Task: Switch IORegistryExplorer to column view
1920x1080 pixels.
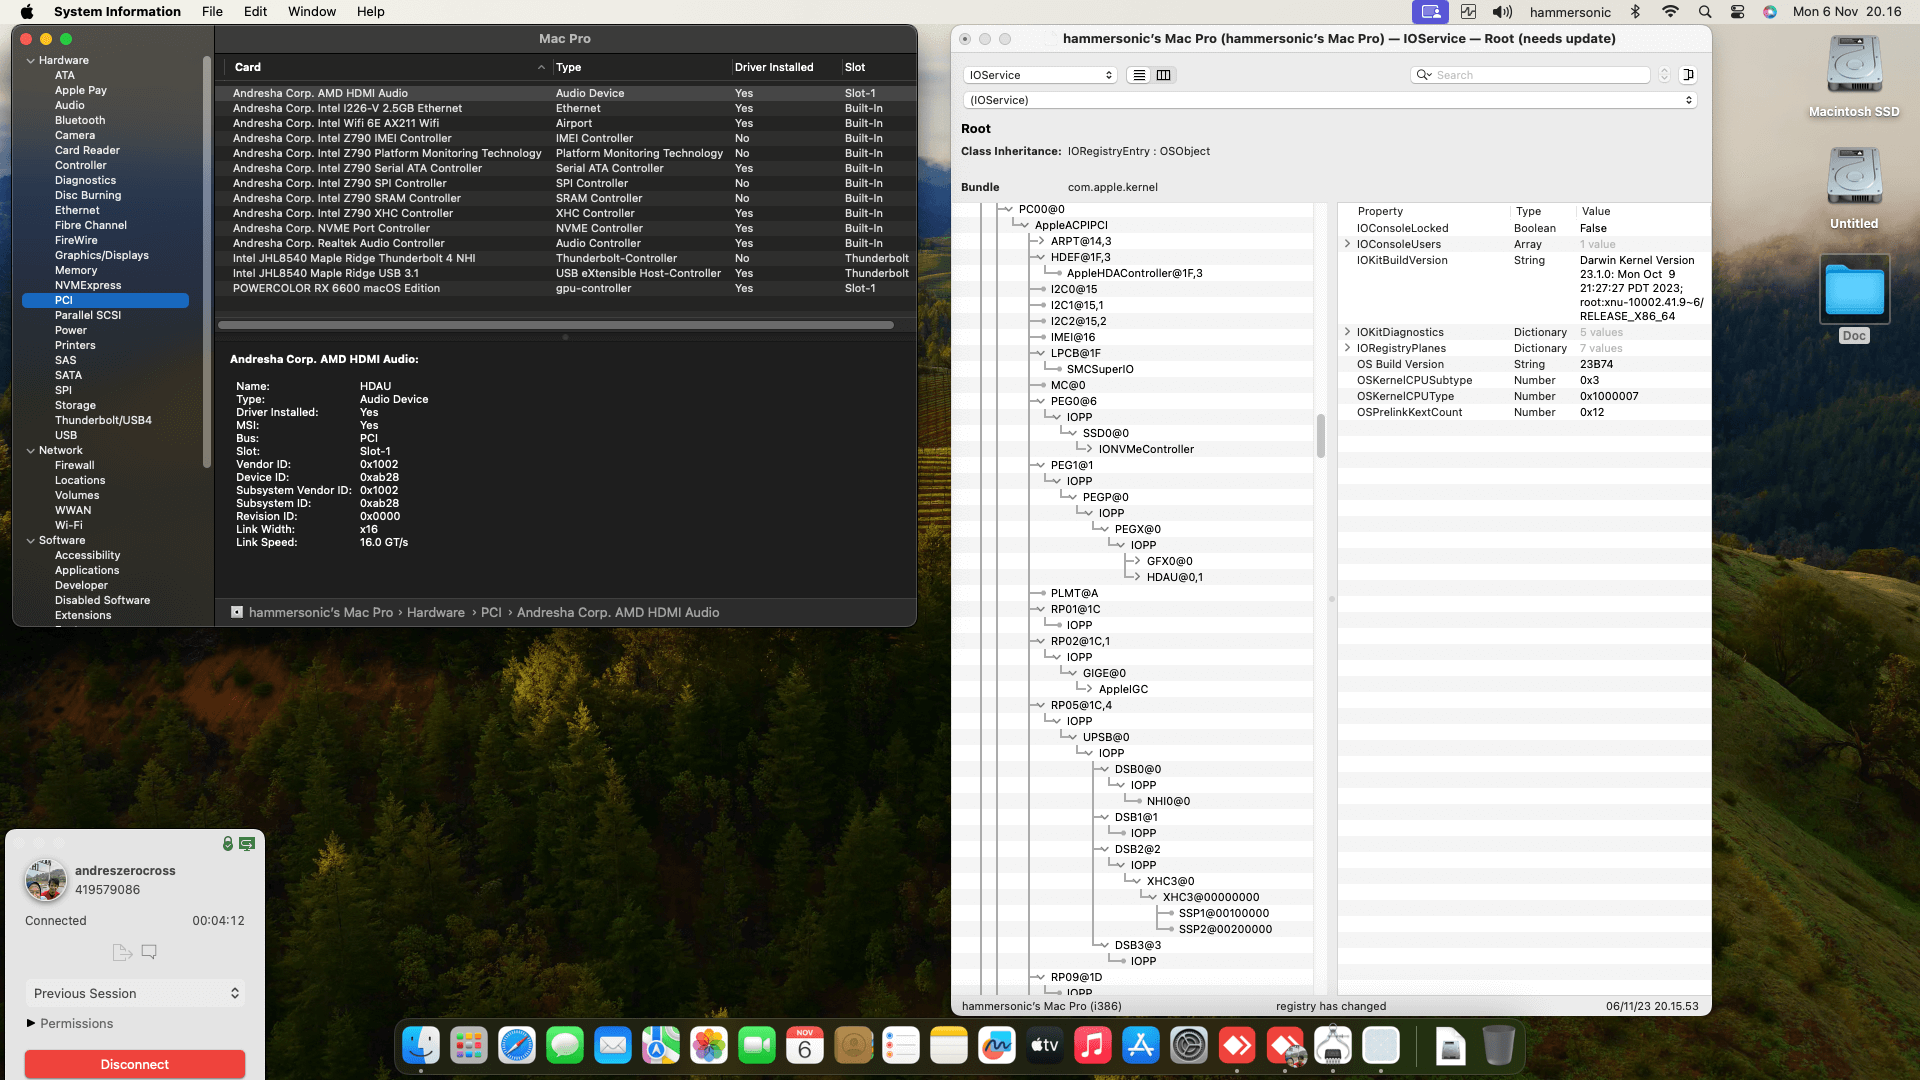Action: [x=1164, y=75]
